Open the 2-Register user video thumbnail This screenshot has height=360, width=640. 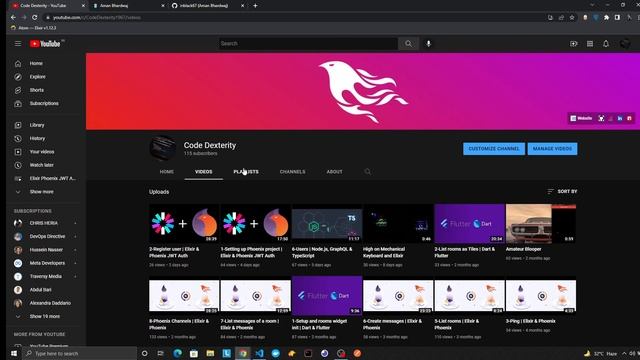(184, 224)
